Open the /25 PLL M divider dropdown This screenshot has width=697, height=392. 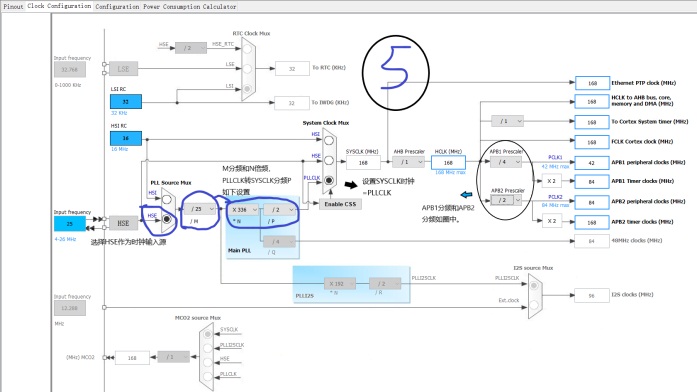[200, 209]
